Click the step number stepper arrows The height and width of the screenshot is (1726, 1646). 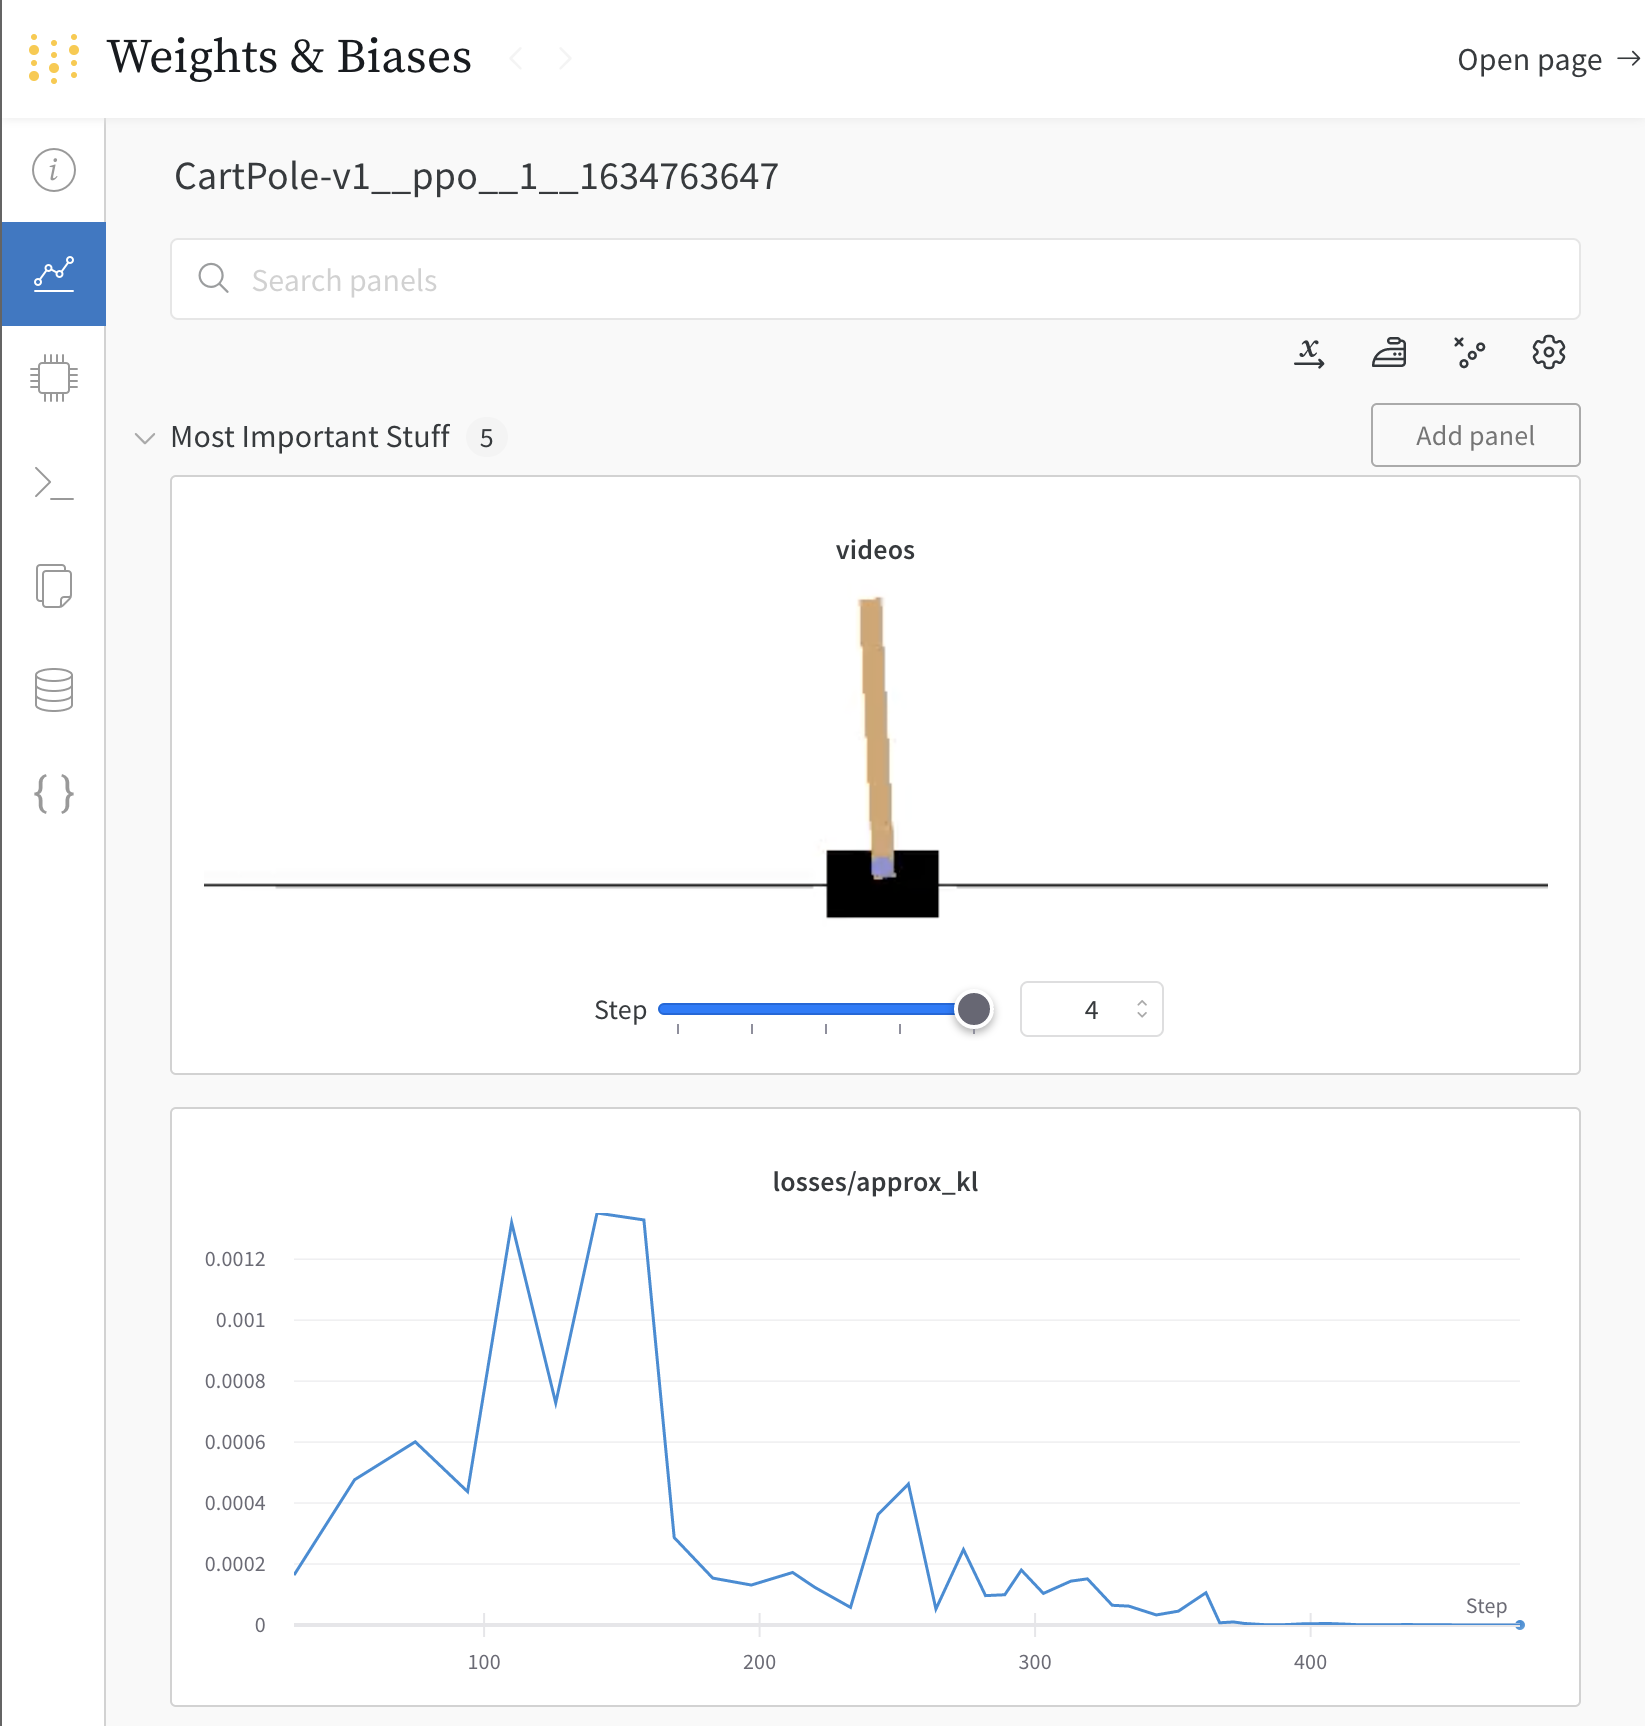[1142, 1009]
